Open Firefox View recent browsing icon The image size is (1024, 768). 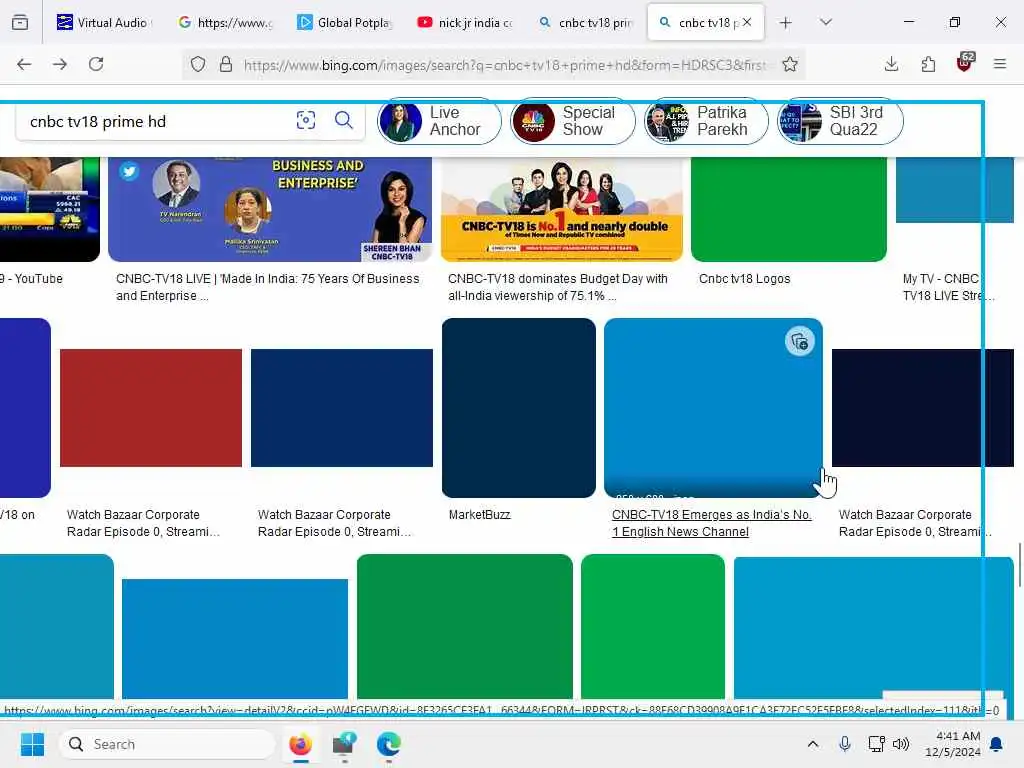20,22
